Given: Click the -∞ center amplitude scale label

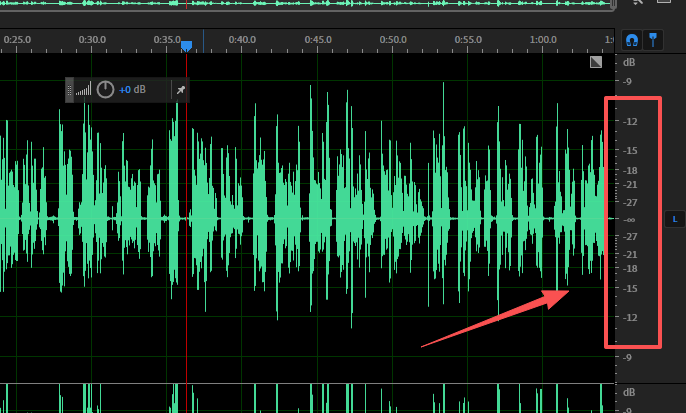Looking at the screenshot, I should (x=629, y=220).
